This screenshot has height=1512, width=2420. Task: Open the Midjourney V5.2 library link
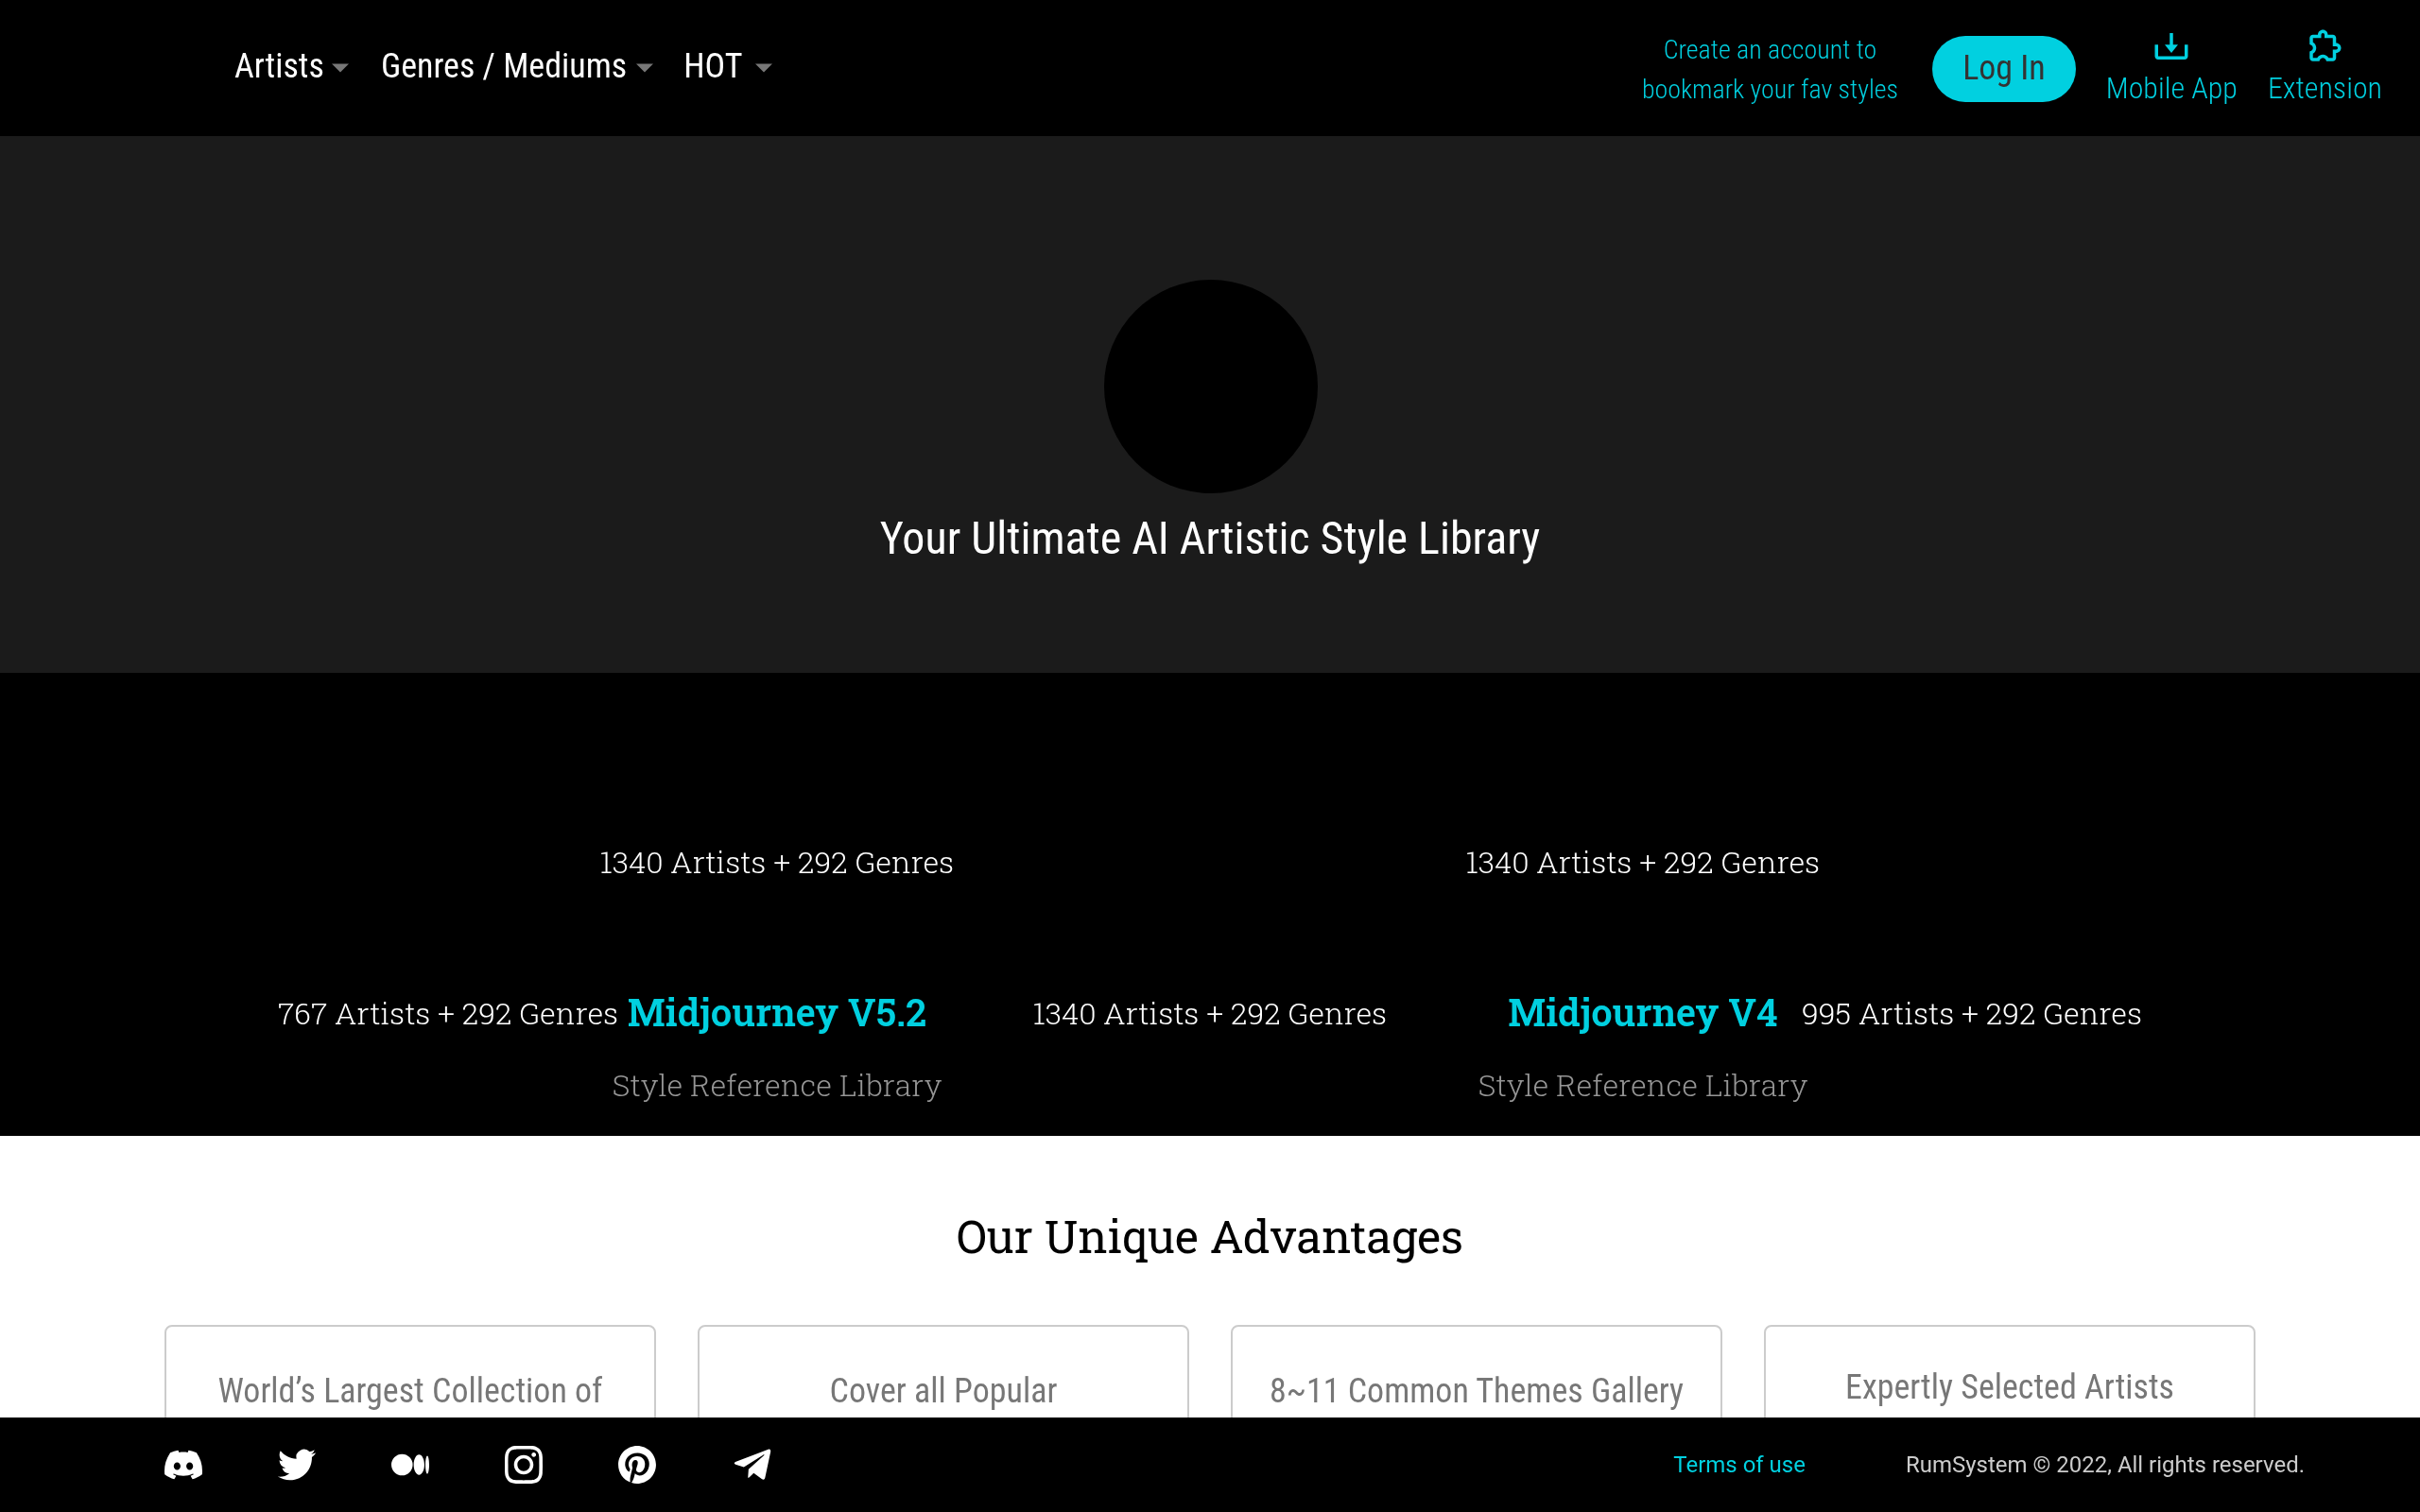(777, 1013)
